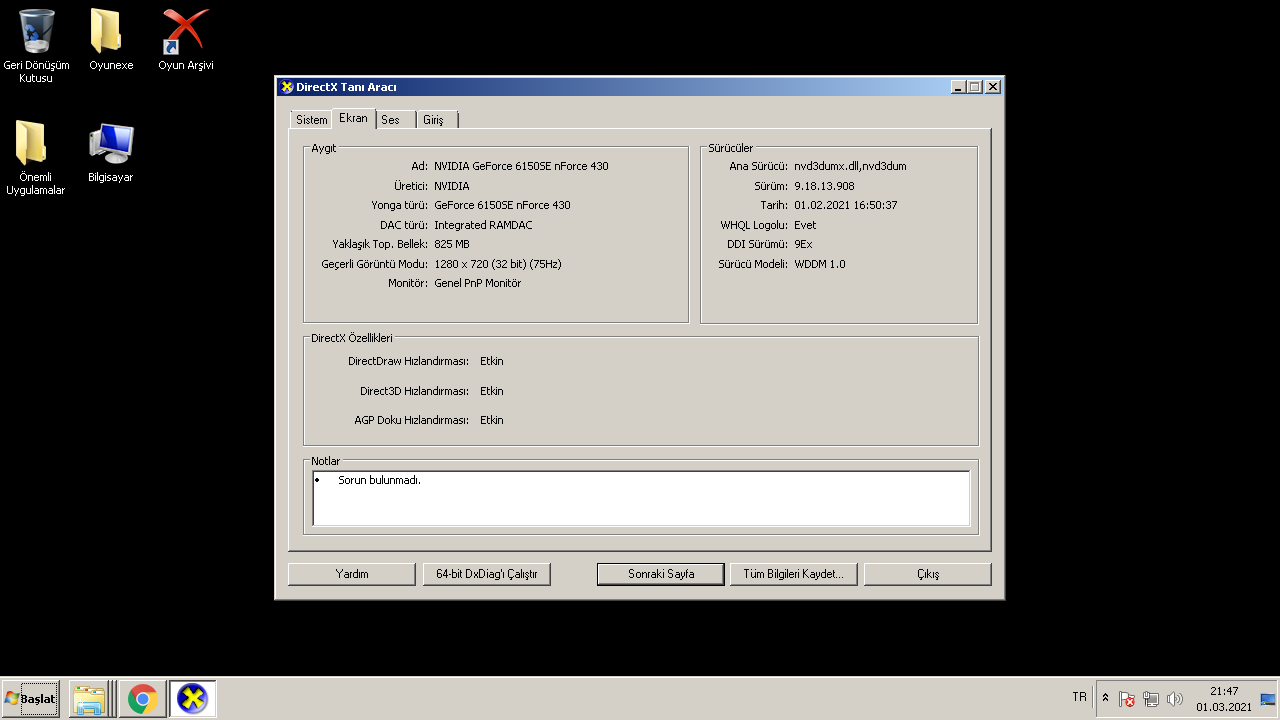The height and width of the screenshot is (720, 1280).
Task: Click the Yardım button
Action: point(351,574)
